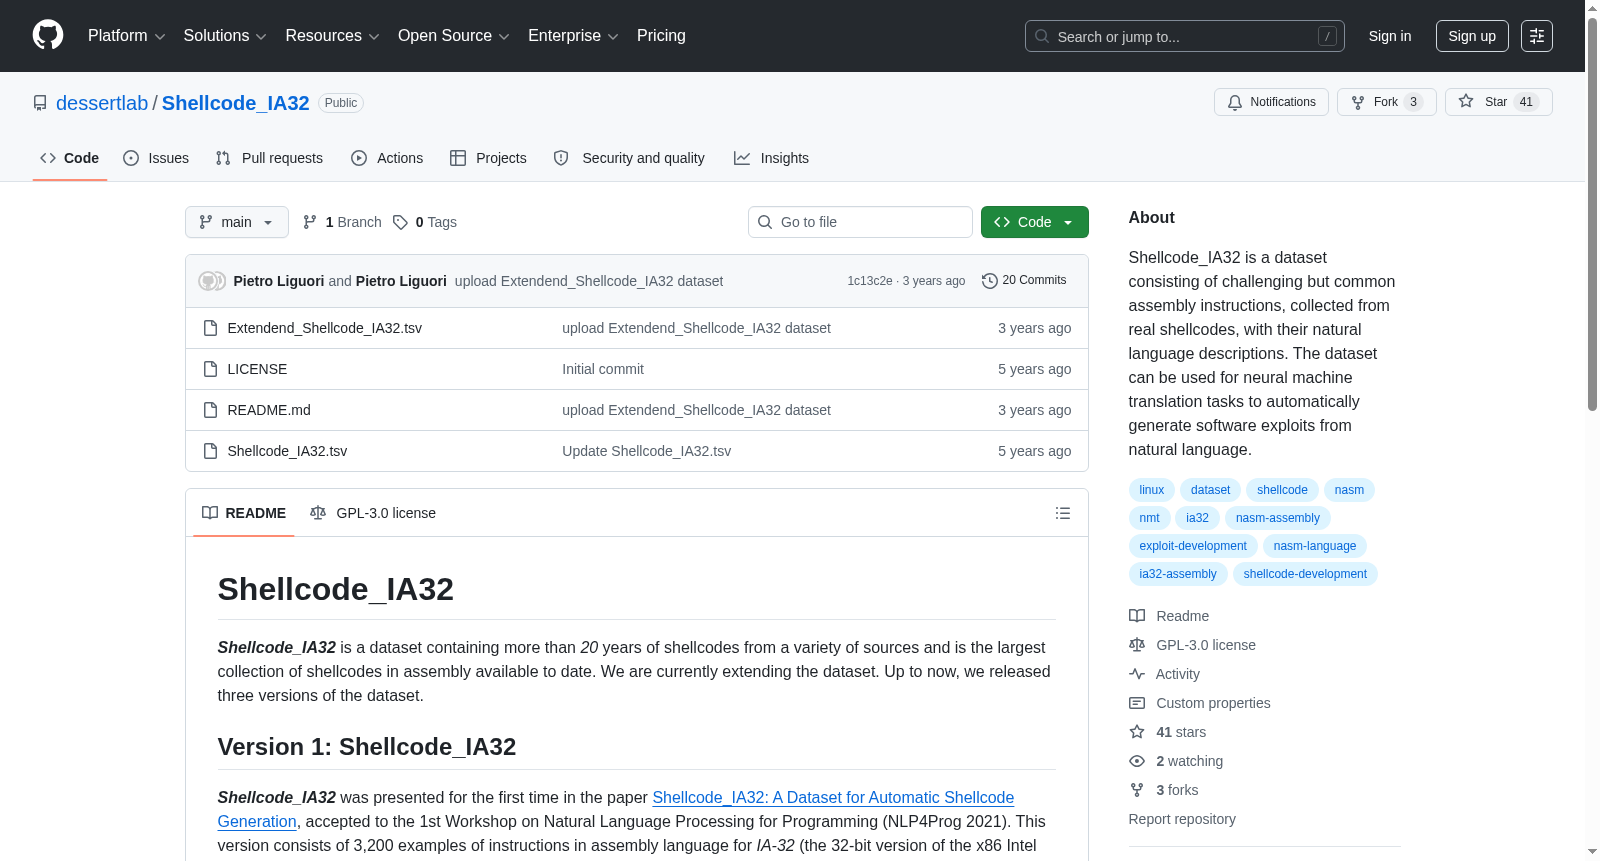Click the Sign up button
Image resolution: width=1600 pixels, height=861 pixels.
(x=1472, y=36)
